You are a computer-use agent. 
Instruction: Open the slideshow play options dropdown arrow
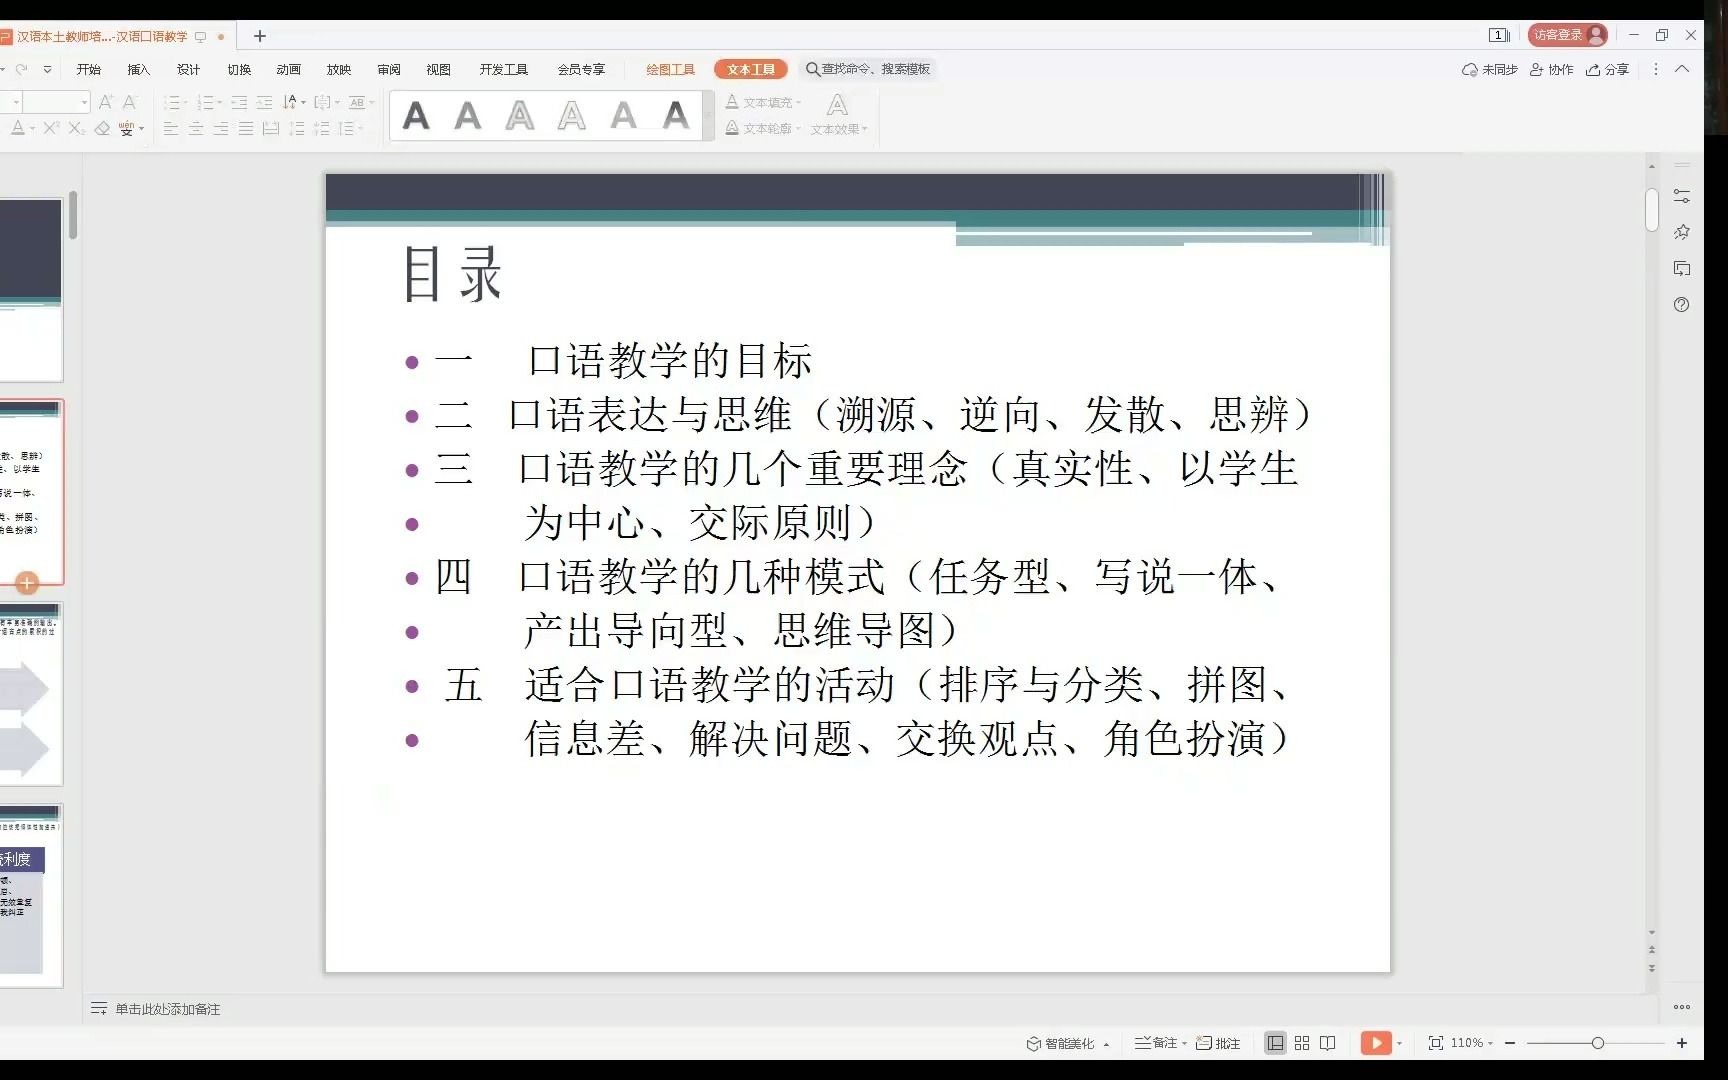[x=1400, y=1043]
